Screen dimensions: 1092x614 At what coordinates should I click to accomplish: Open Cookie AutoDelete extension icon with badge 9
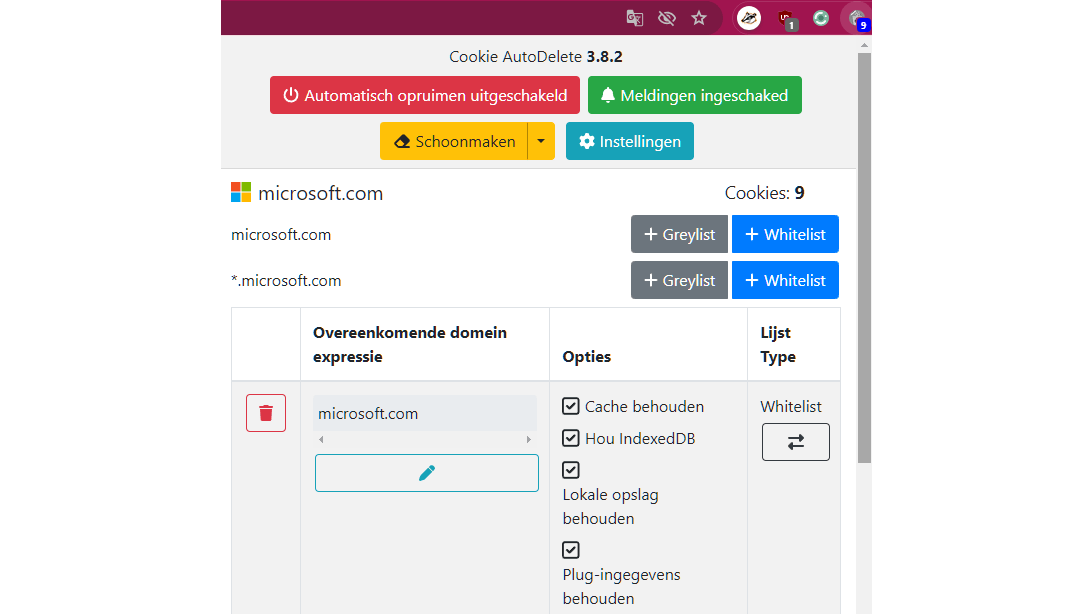pos(857,18)
